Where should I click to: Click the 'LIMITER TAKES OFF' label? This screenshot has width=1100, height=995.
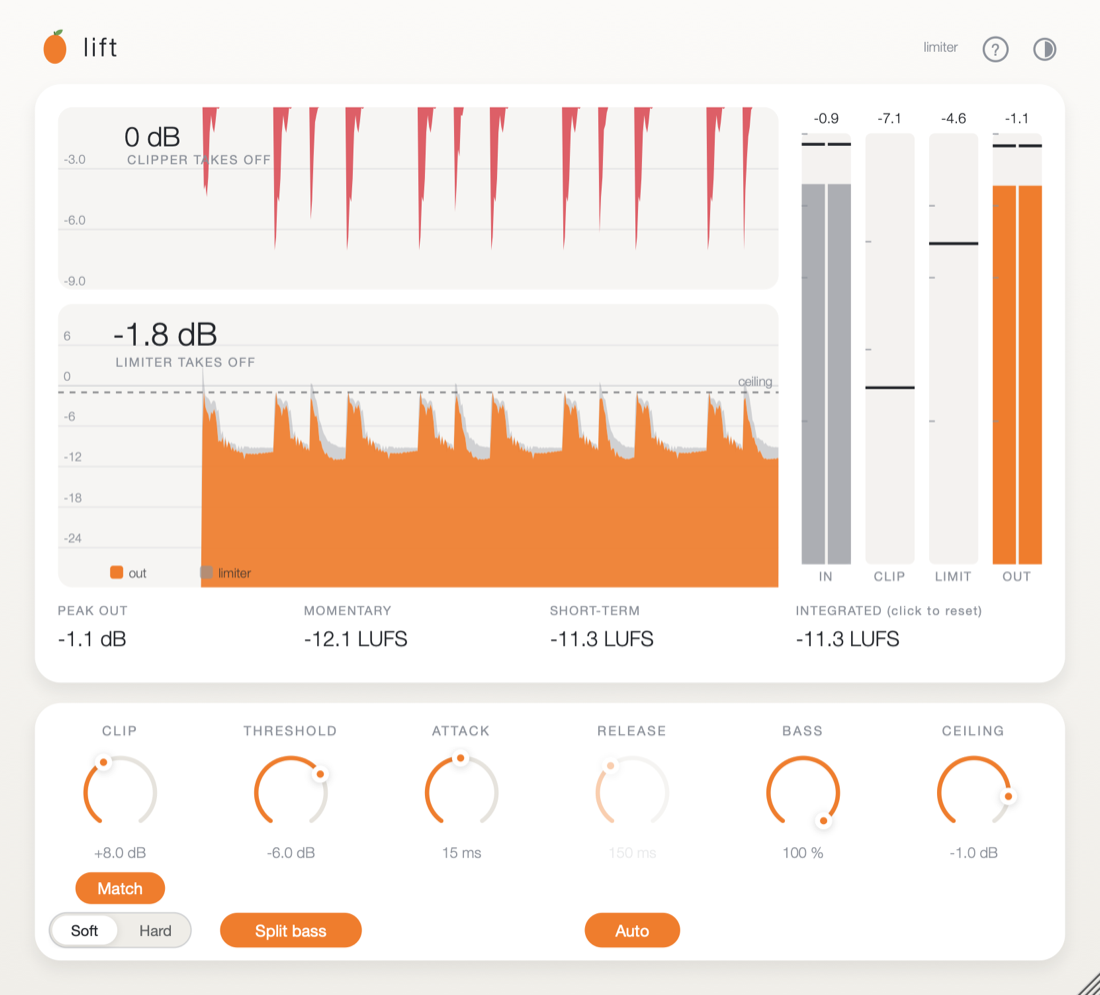[185, 362]
